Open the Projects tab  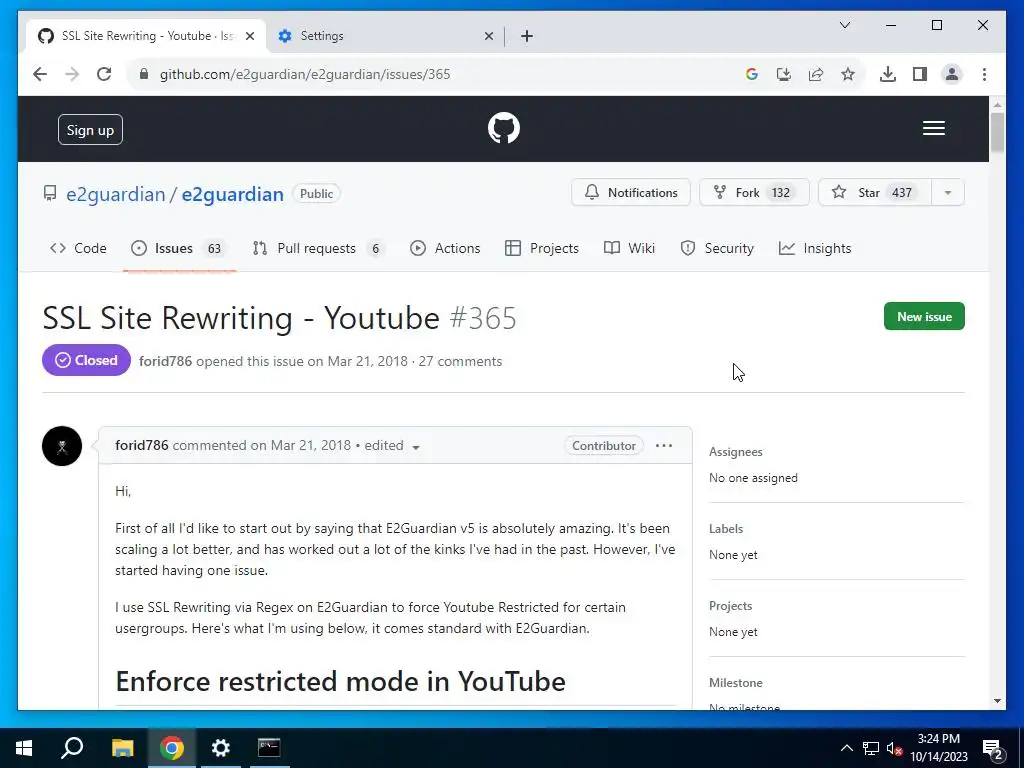pos(542,248)
